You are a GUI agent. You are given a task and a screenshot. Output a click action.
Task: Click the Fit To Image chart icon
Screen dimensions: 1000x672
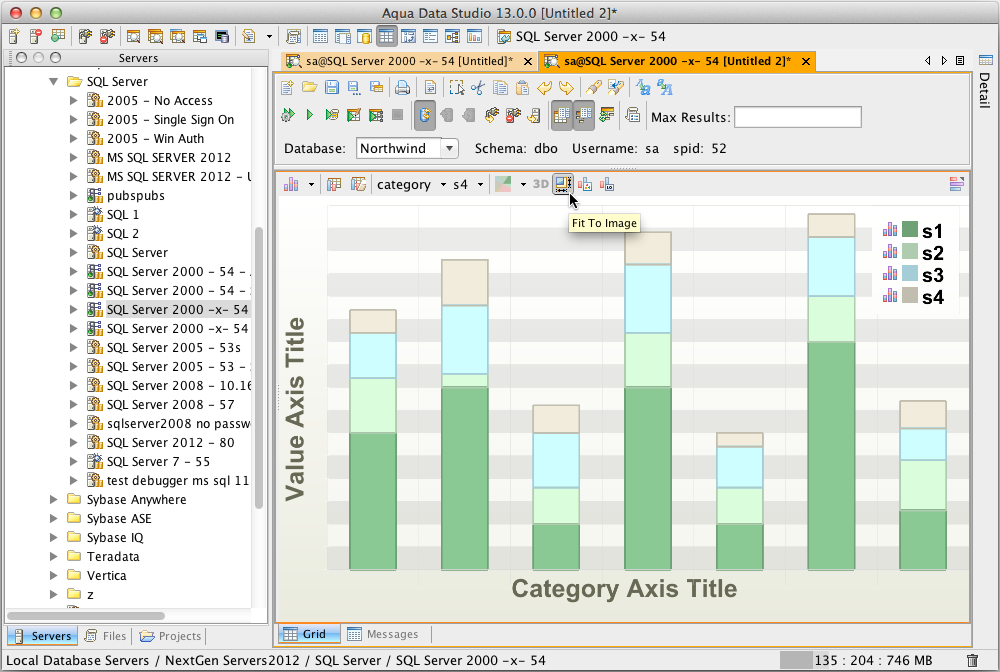click(x=562, y=184)
